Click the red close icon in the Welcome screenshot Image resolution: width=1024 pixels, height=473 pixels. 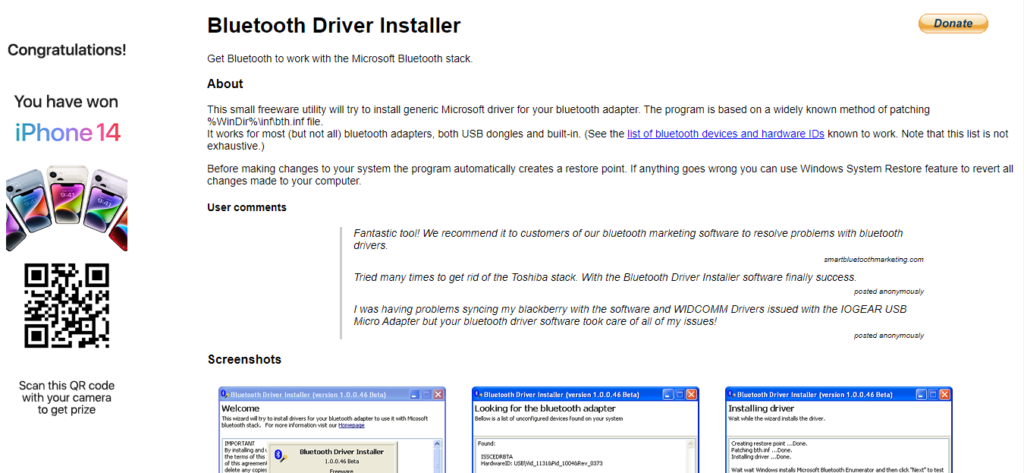click(x=438, y=395)
